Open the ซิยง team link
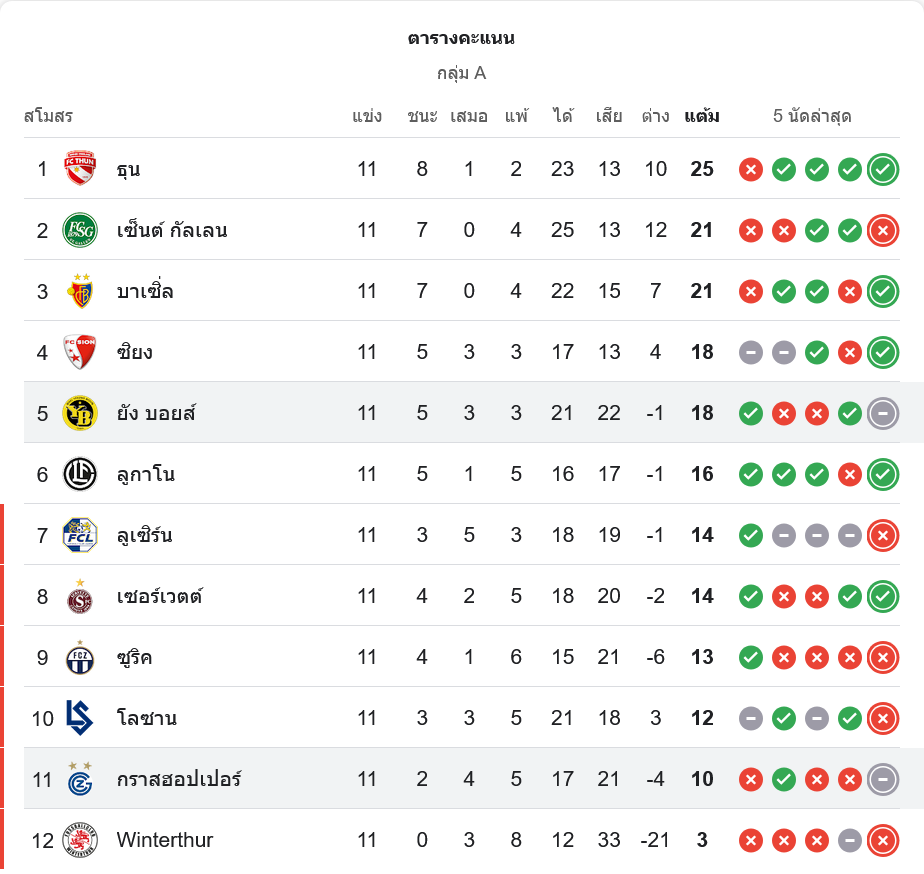The height and width of the screenshot is (874, 924). [x=134, y=352]
